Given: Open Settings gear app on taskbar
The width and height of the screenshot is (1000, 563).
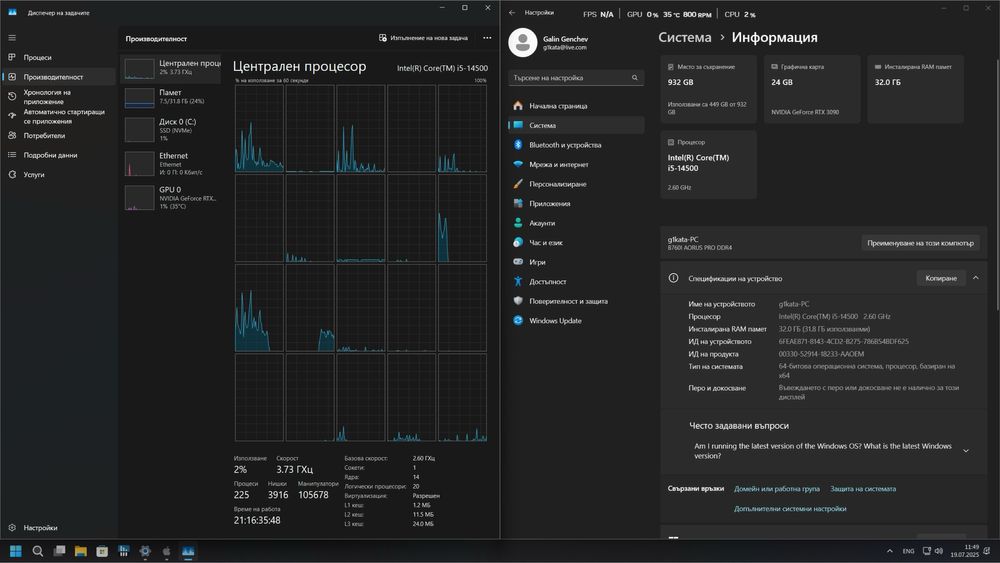Looking at the screenshot, I should click(145, 551).
